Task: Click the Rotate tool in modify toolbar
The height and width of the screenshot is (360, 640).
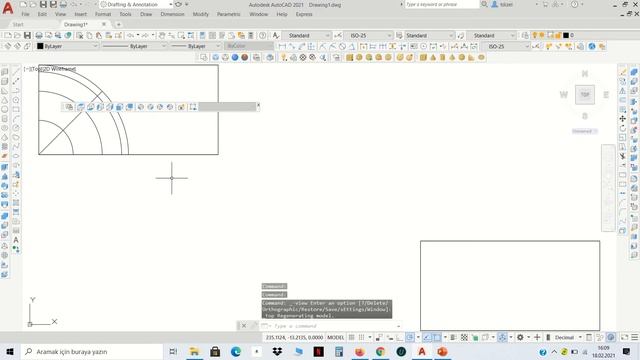Action: tap(622, 128)
